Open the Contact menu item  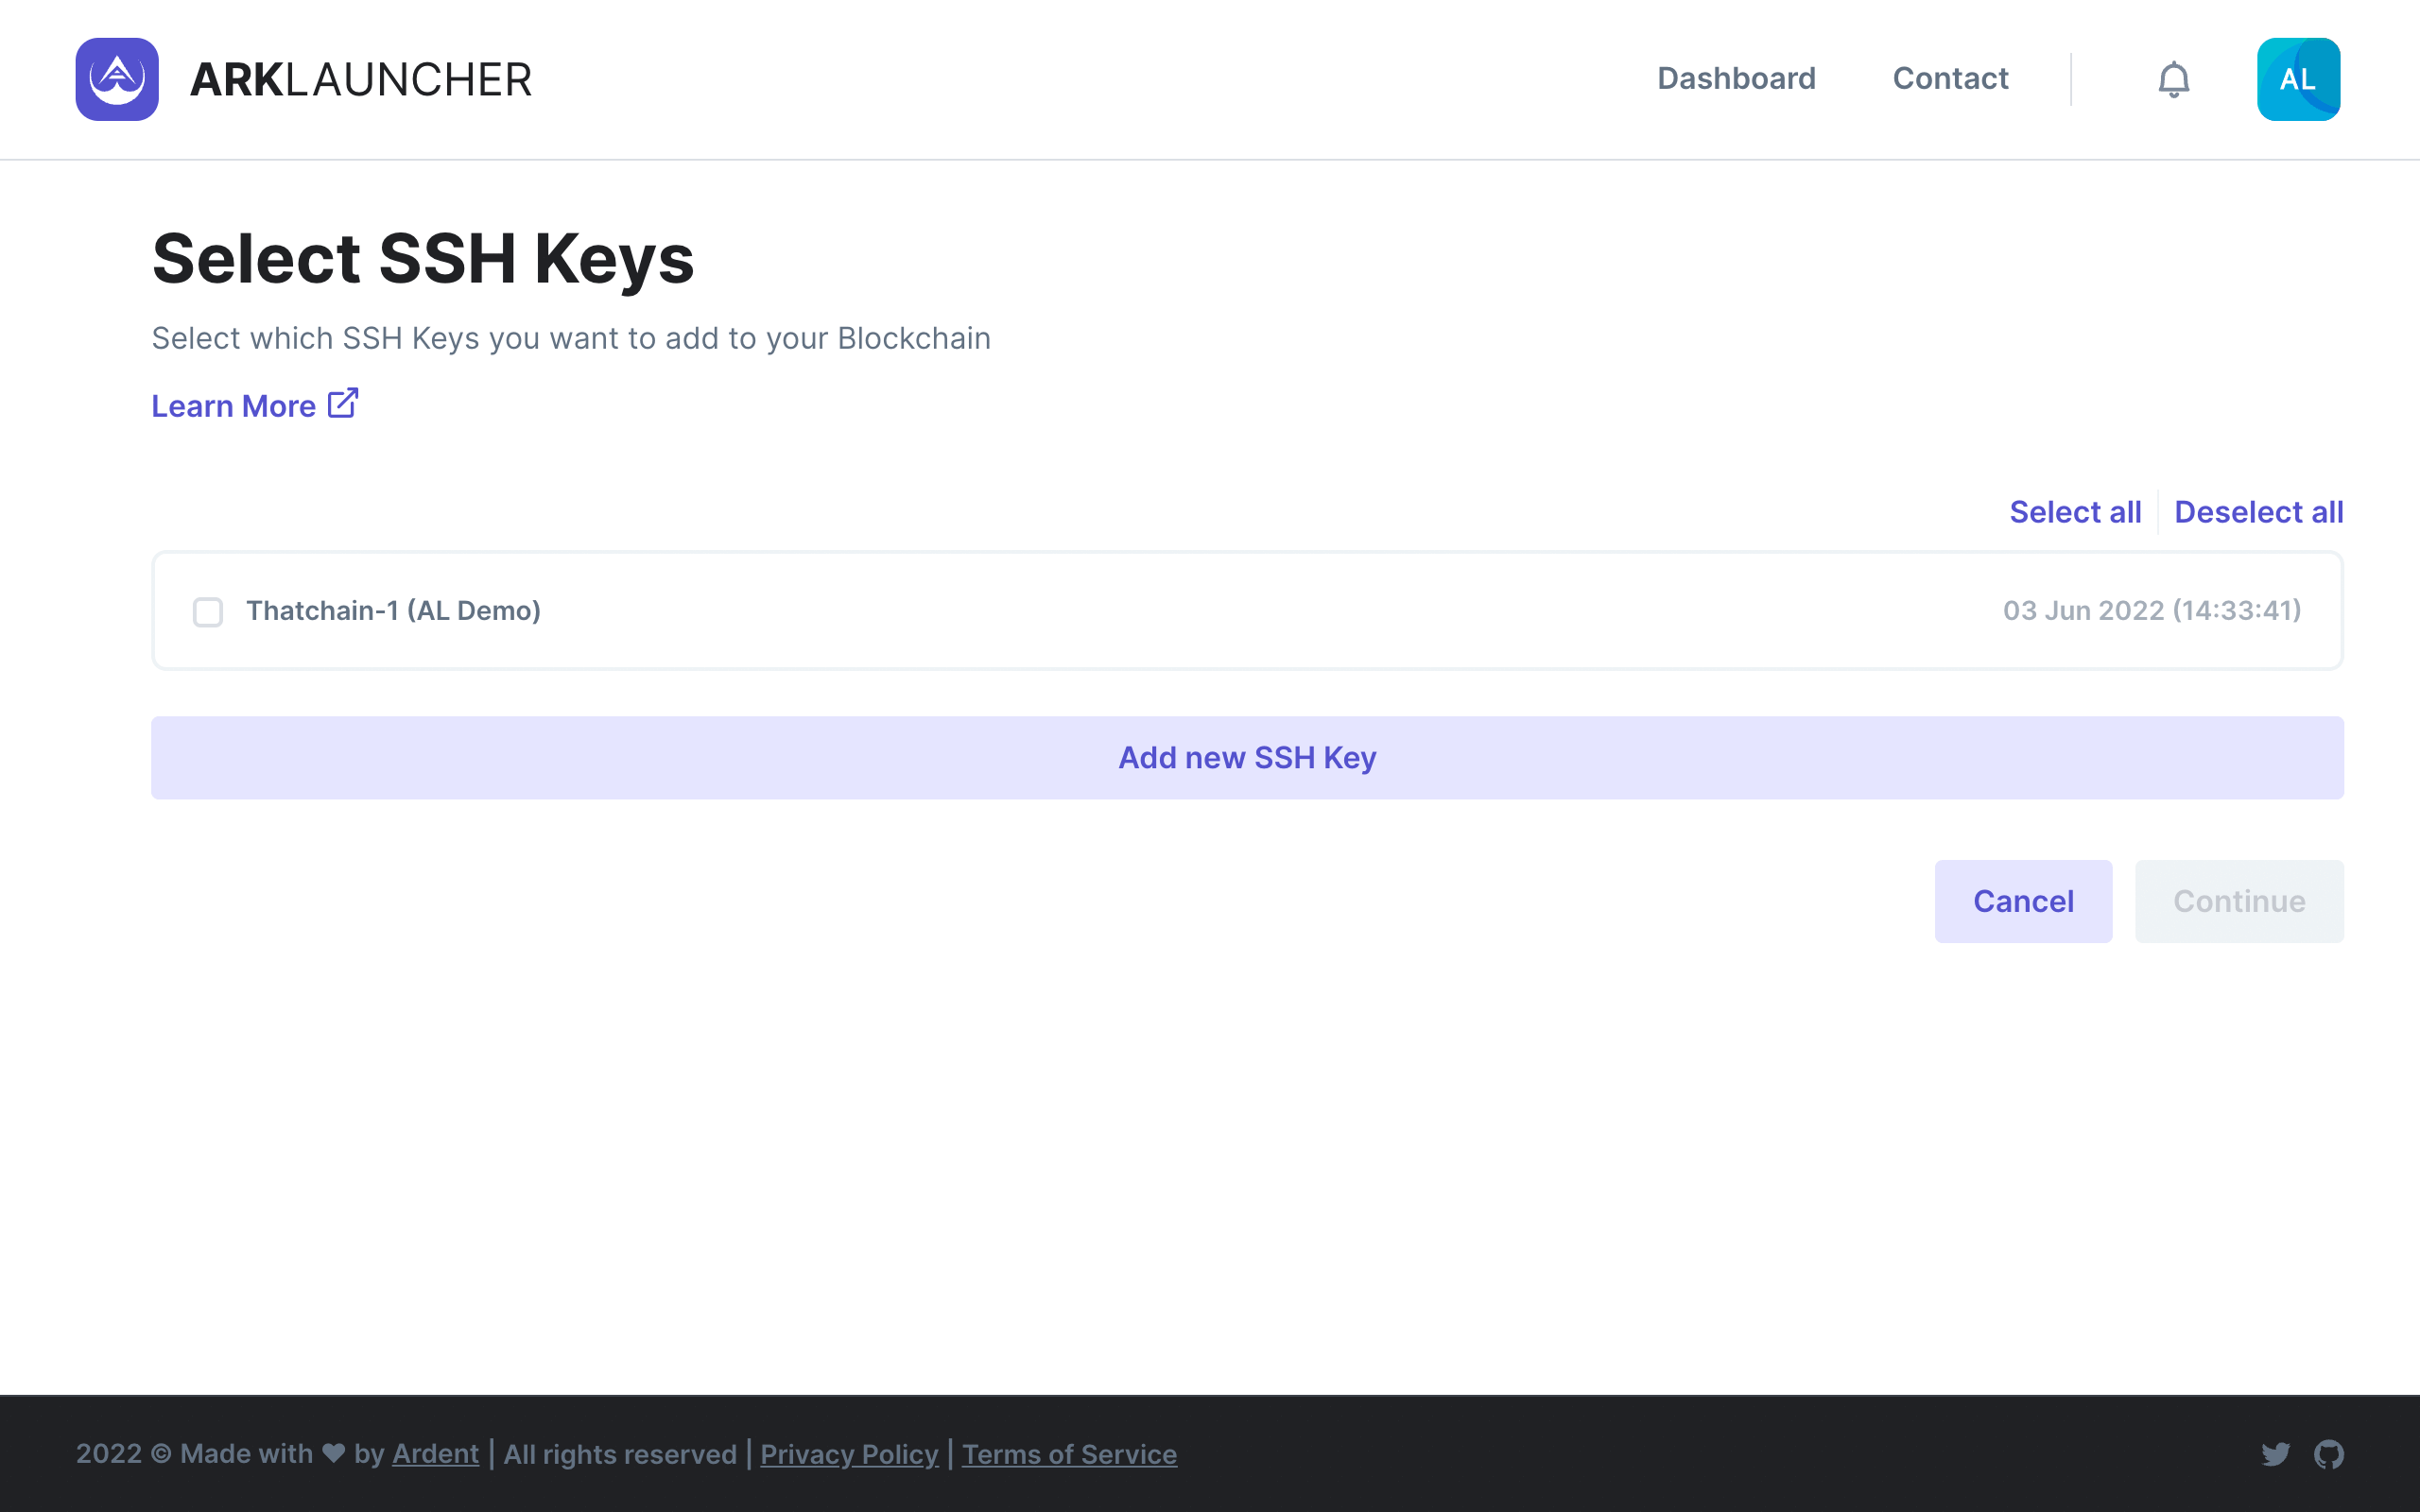point(1950,79)
